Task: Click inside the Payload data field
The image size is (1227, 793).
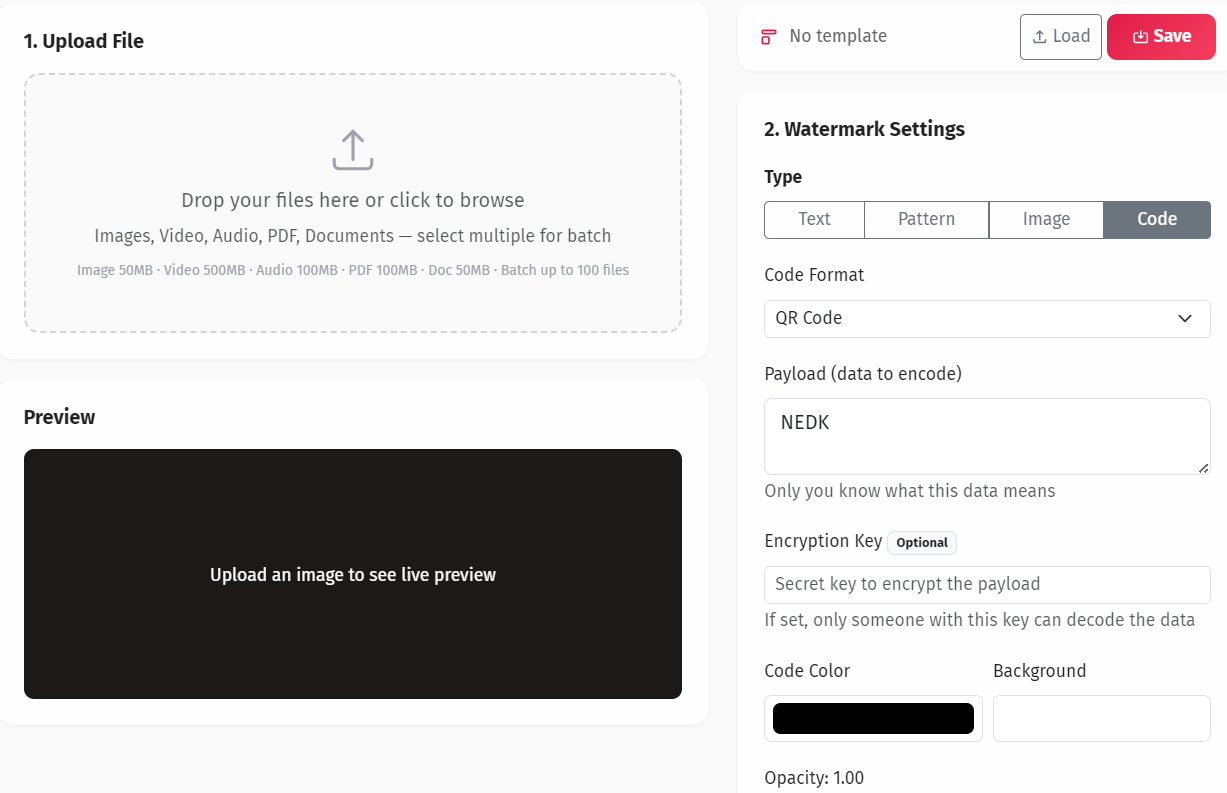Action: 987,435
